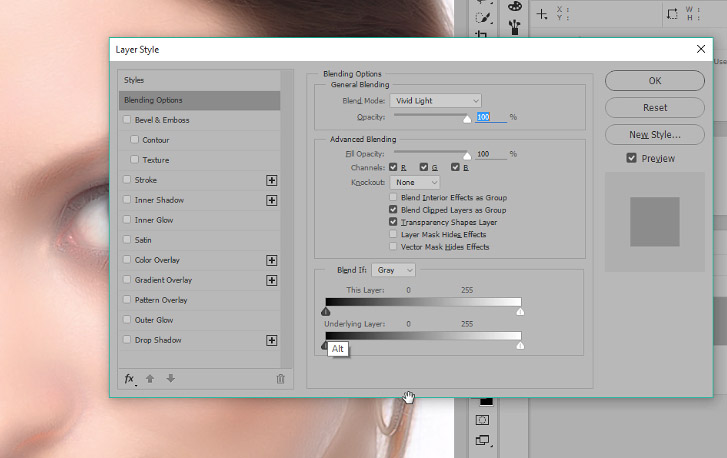
Task: Uncheck the G channel checkbox
Action: (x=424, y=167)
